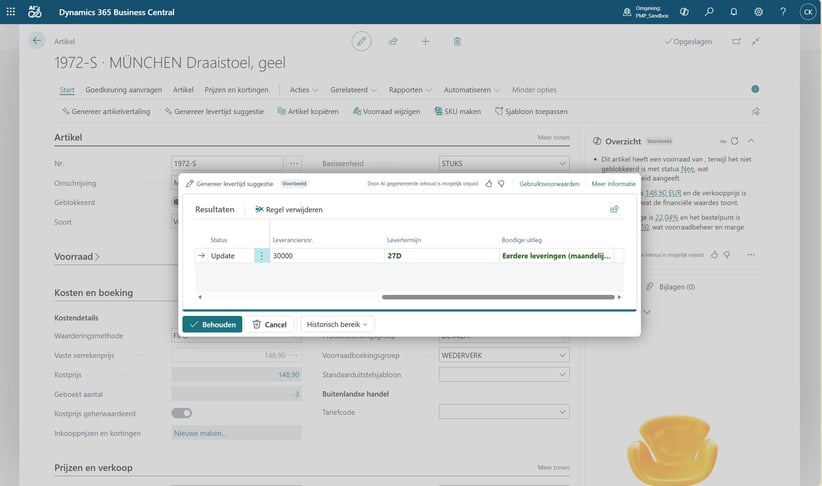Viewport: 822px width, 486px height.
Task: Click Nieuwe maken link for Inkoopprijzen
Action: coord(200,433)
